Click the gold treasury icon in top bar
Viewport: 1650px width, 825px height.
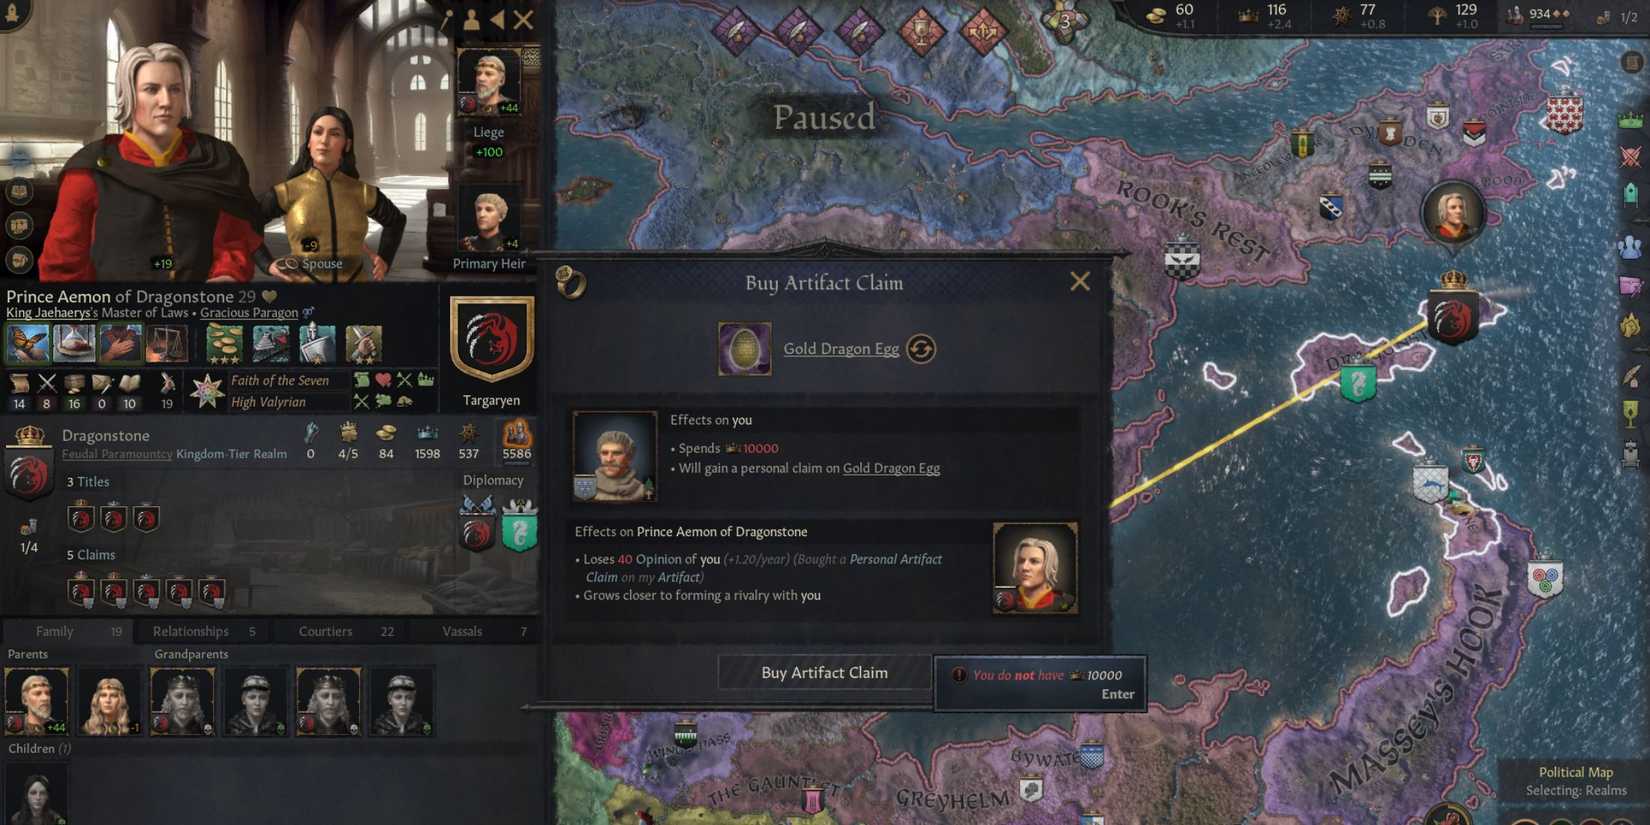click(1157, 15)
